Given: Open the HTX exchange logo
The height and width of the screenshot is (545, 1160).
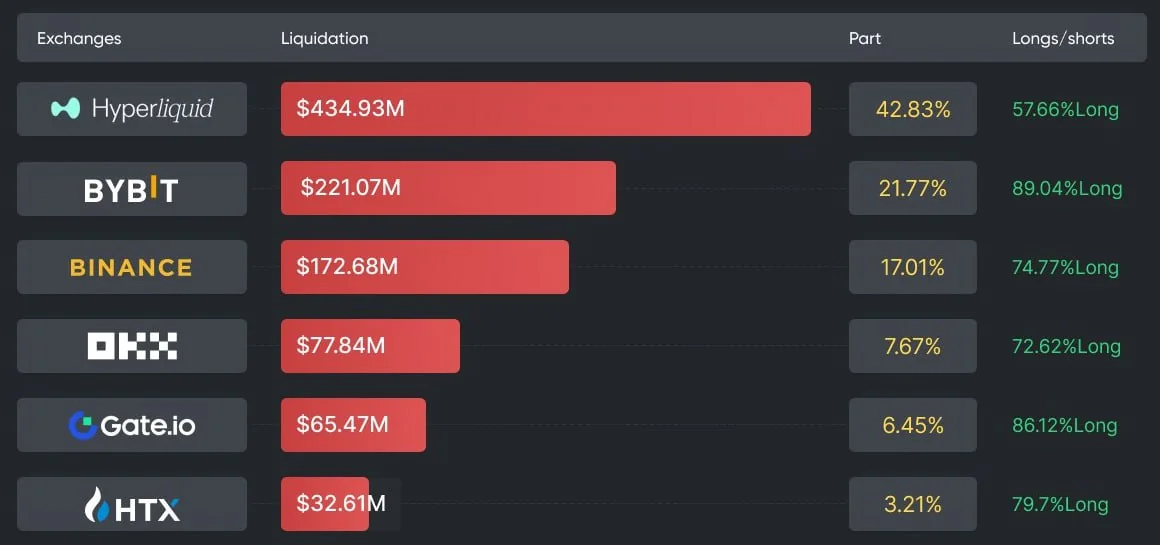Looking at the screenshot, I should click(132, 504).
